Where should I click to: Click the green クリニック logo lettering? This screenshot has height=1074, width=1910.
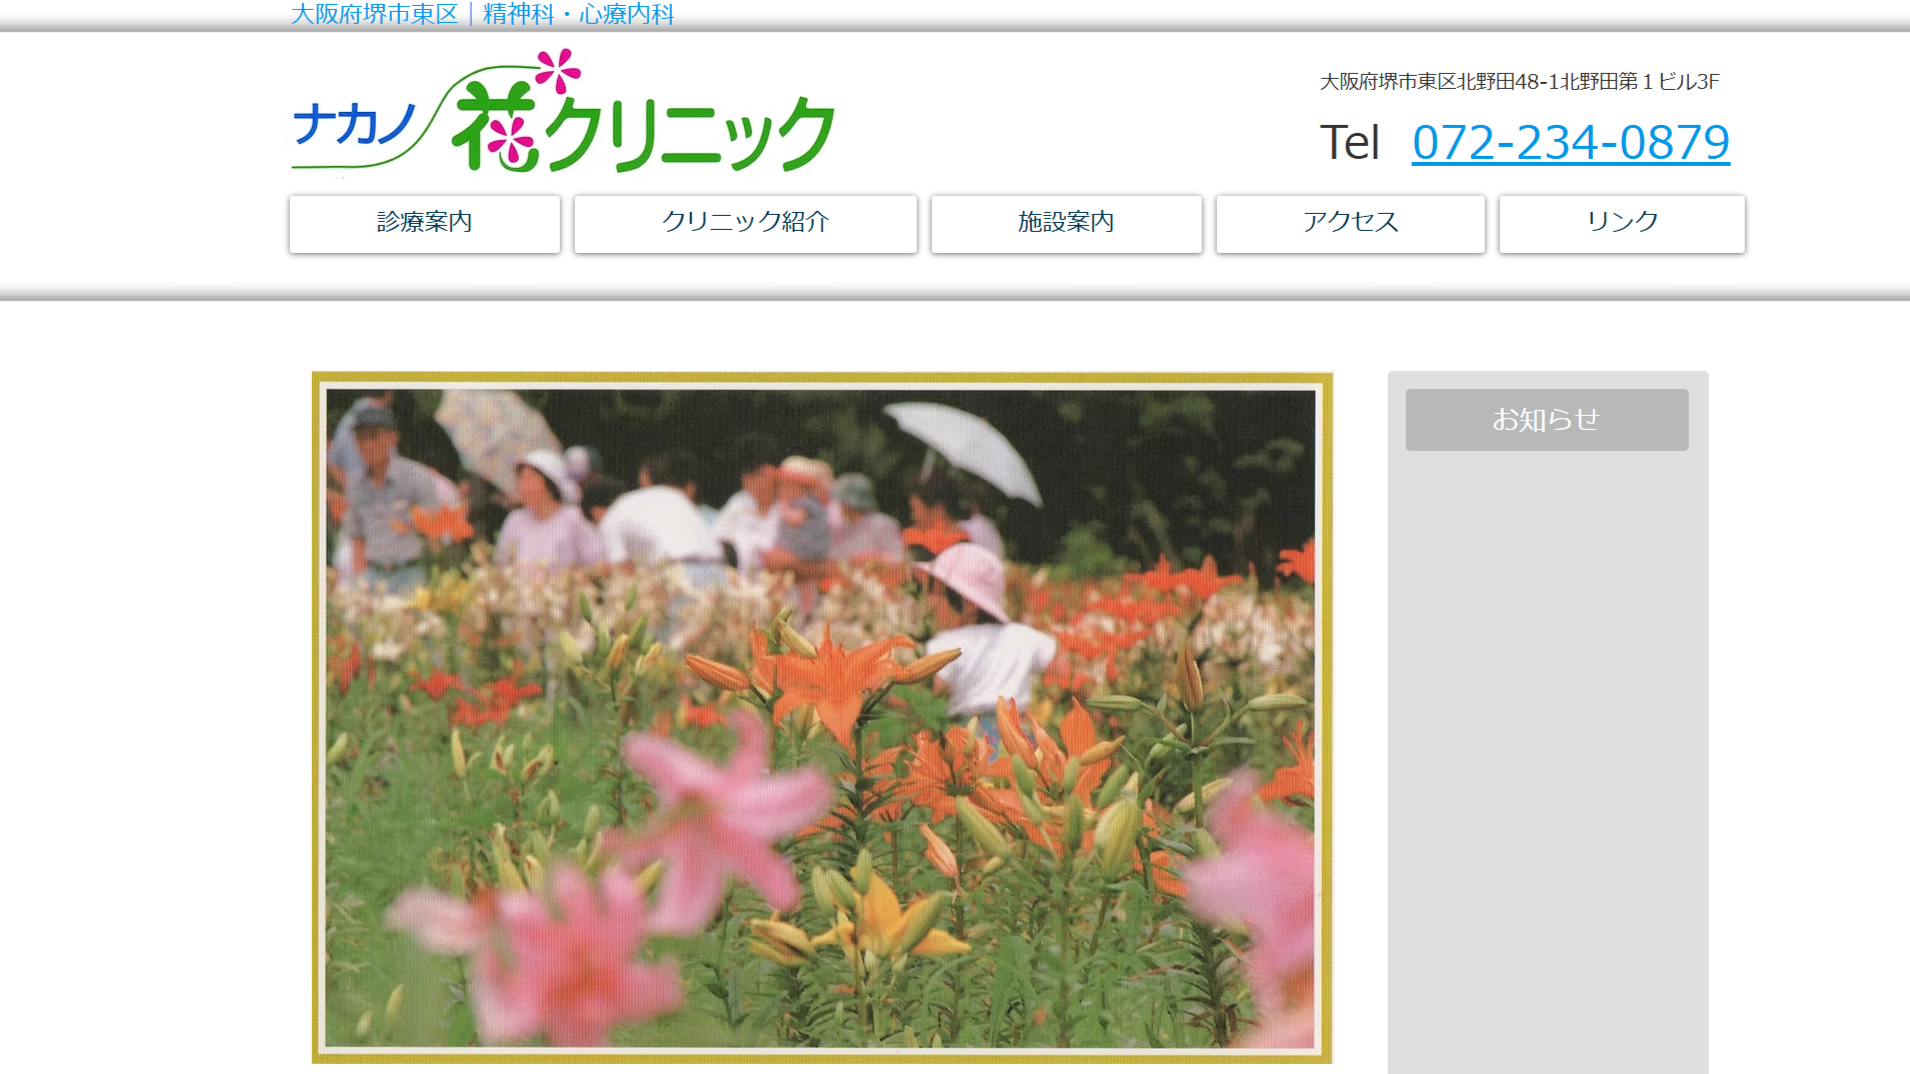690,135
